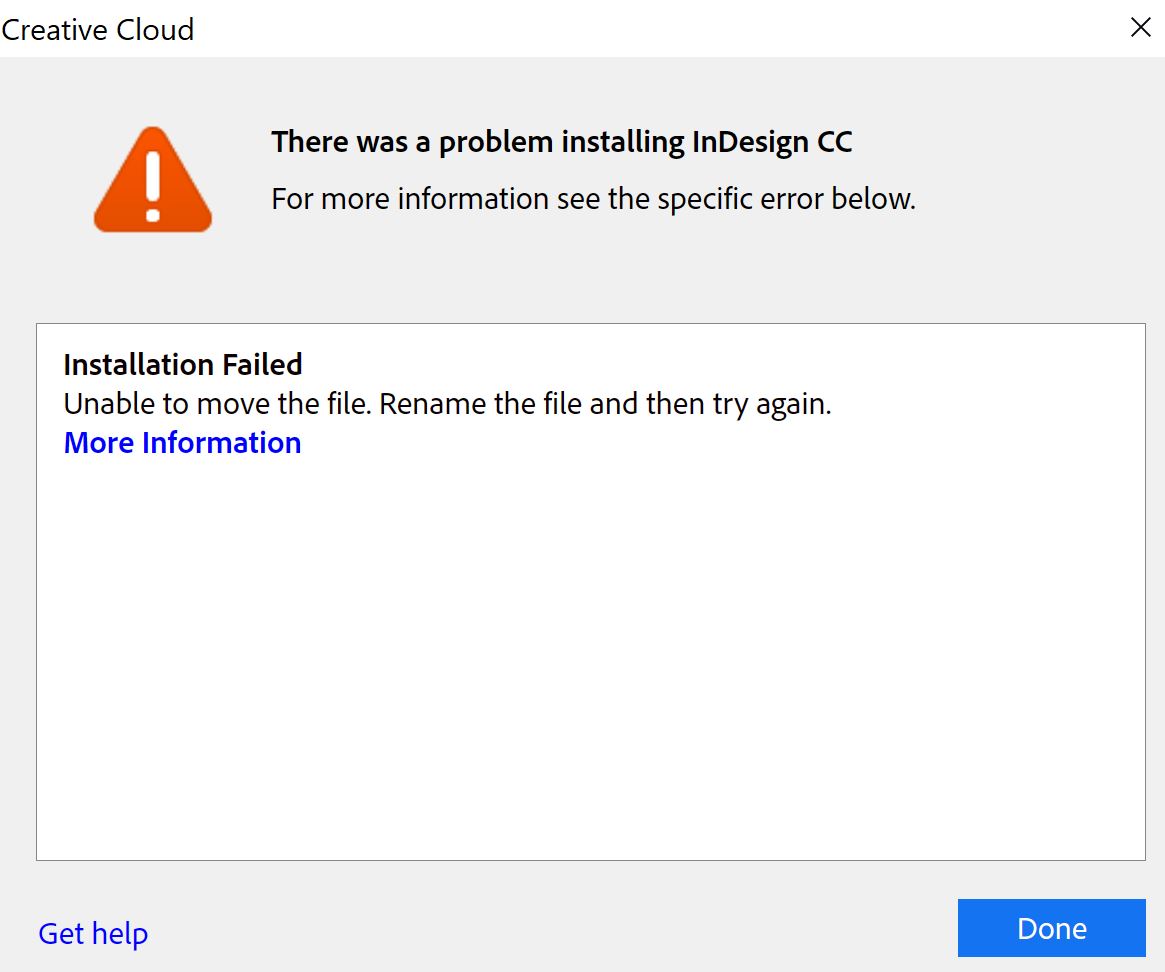The width and height of the screenshot is (1165, 972).
Task: Close the Creative Cloud dialog window
Action: 1140,28
